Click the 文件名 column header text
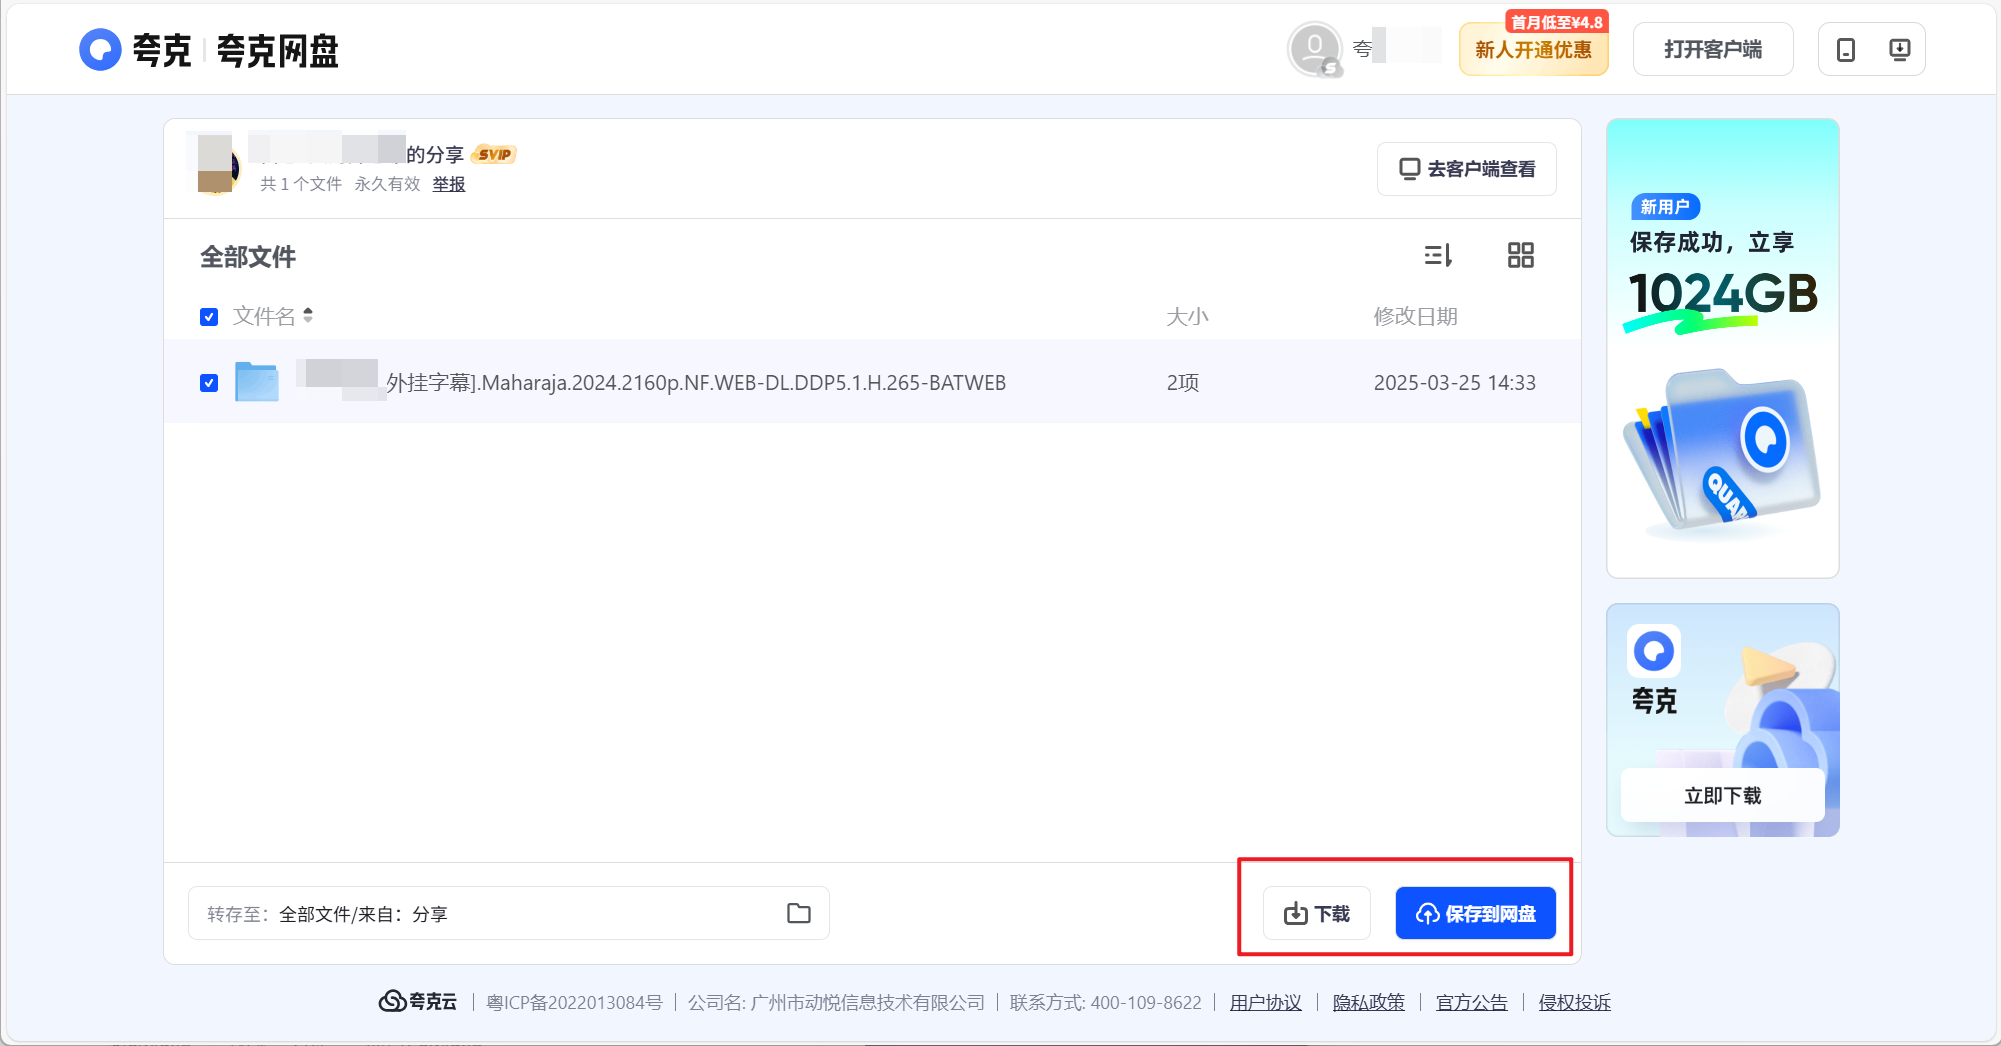The width and height of the screenshot is (2001, 1046). tap(264, 317)
